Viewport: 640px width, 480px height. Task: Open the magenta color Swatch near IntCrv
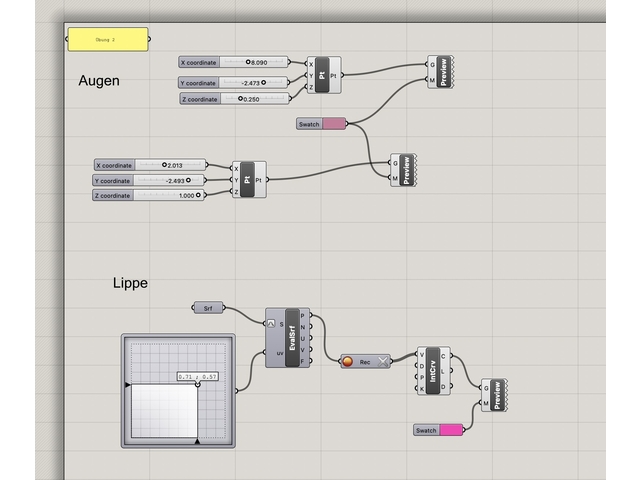(451, 430)
